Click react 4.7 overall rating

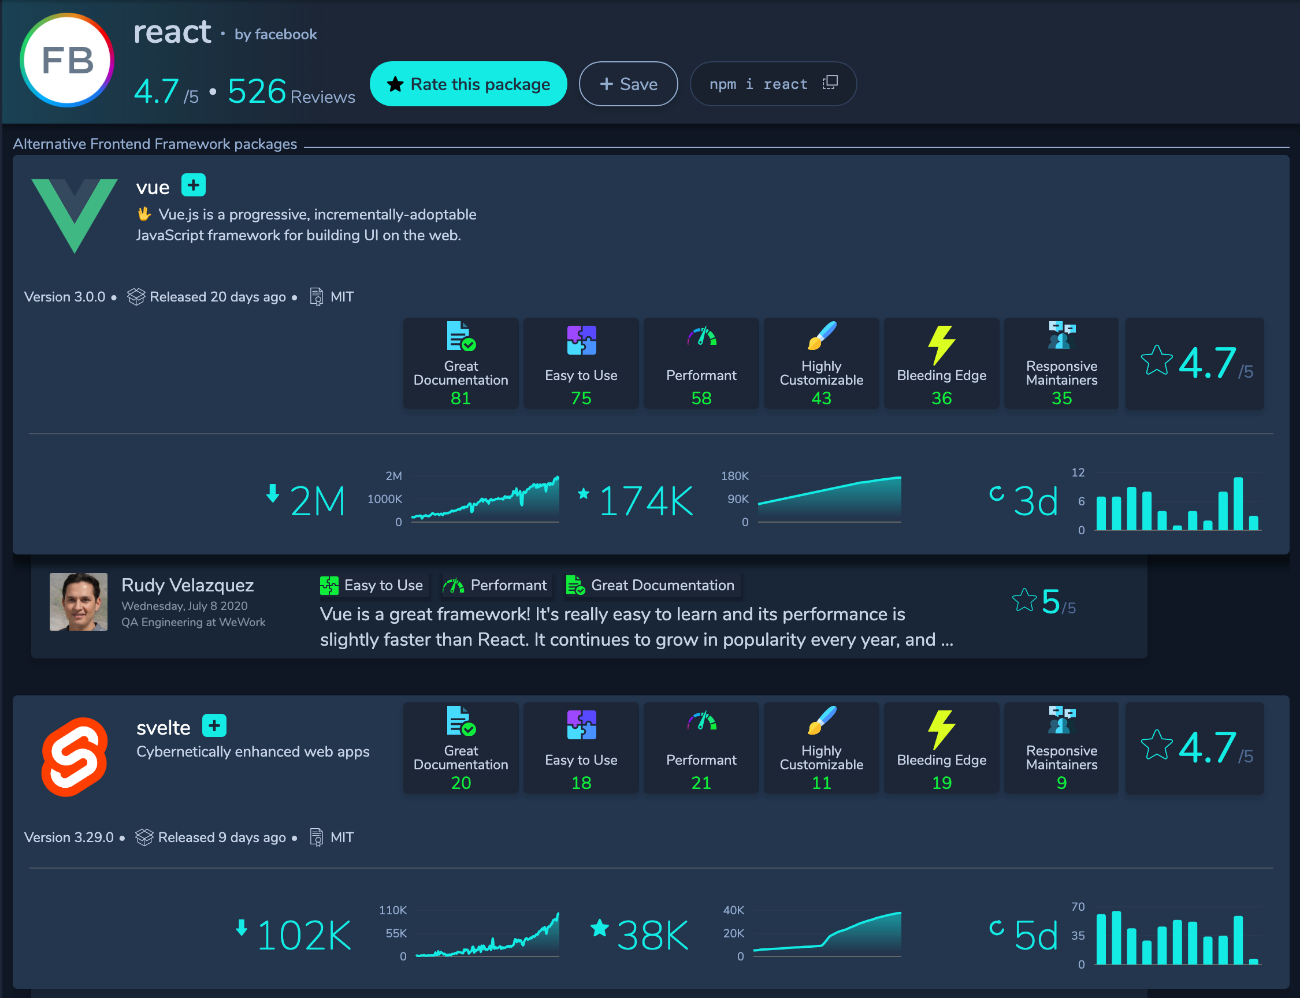166,92
